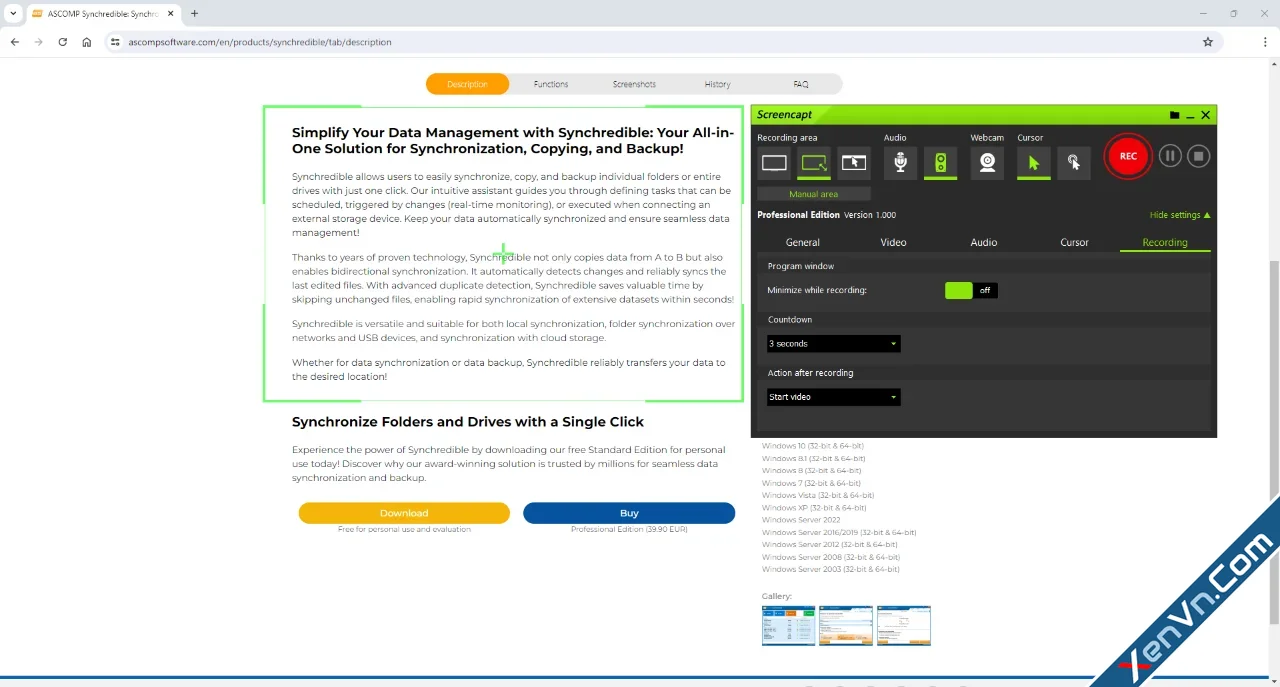Close the ASCOMP Synchredible browser tab
1280x687 pixels.
coord(171,13)
